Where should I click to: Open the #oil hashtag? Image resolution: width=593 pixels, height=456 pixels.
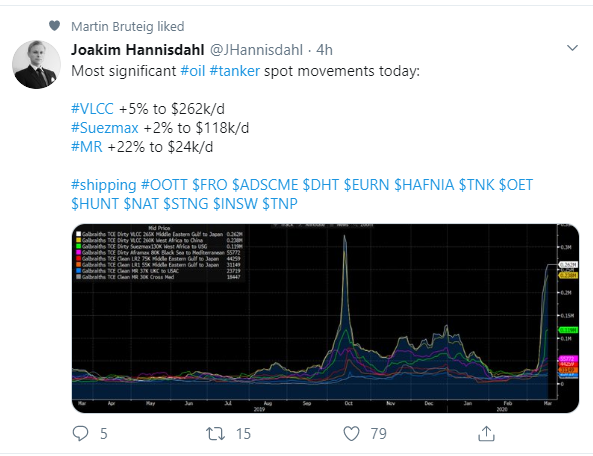[193, 71]
